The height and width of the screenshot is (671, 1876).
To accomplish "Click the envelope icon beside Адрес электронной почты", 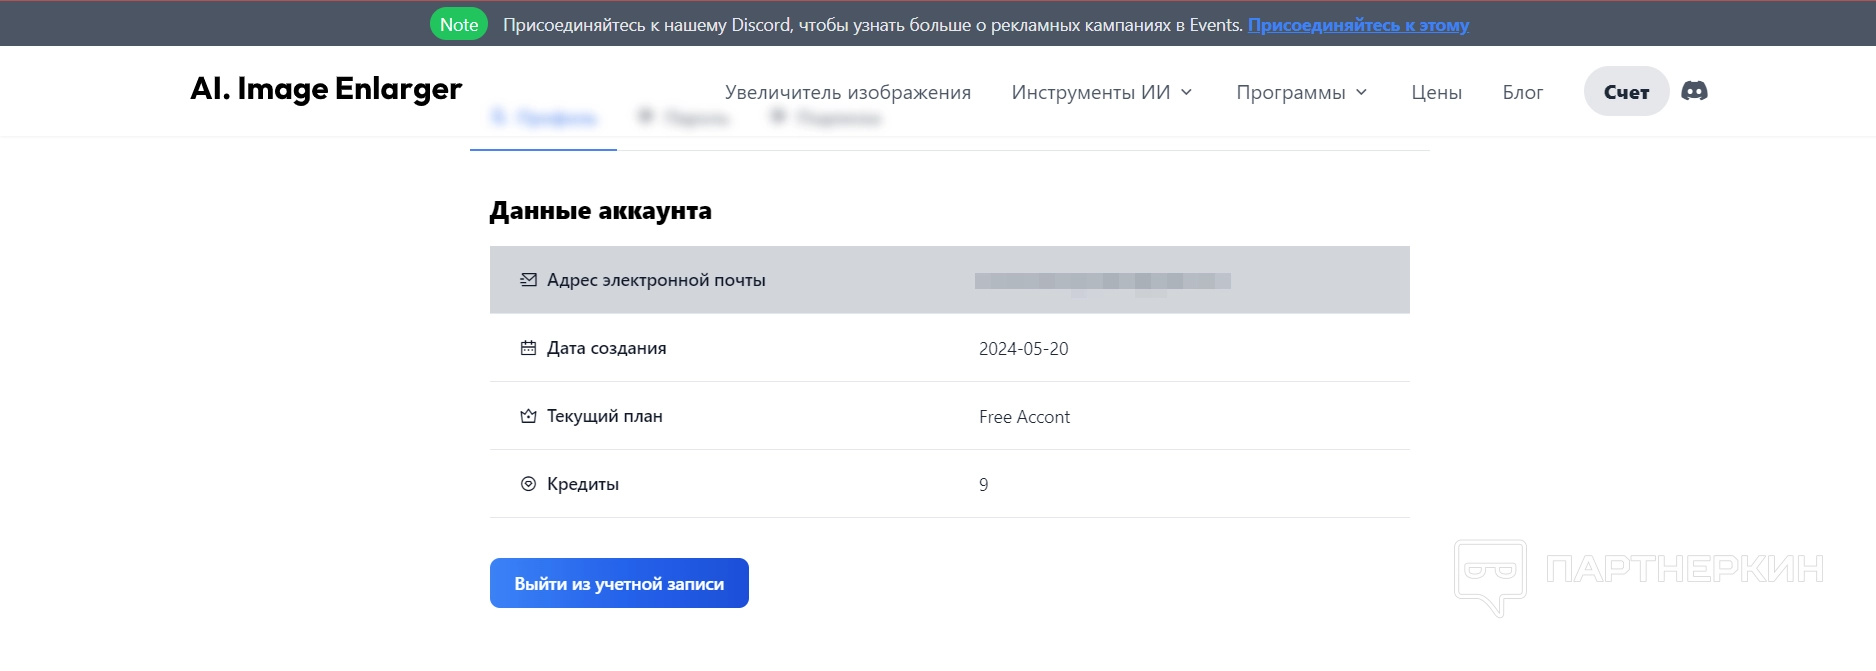I will pyautogui.click(x=528, y=280).
